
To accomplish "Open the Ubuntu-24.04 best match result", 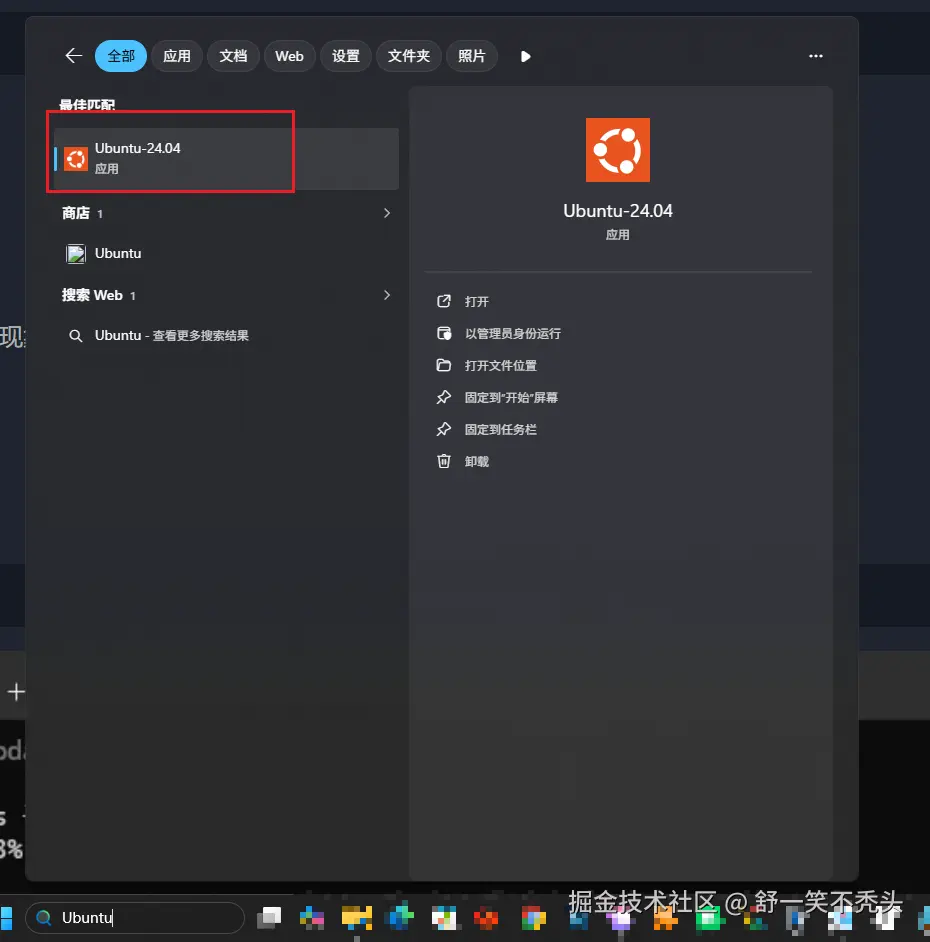I will pos(226,159).
